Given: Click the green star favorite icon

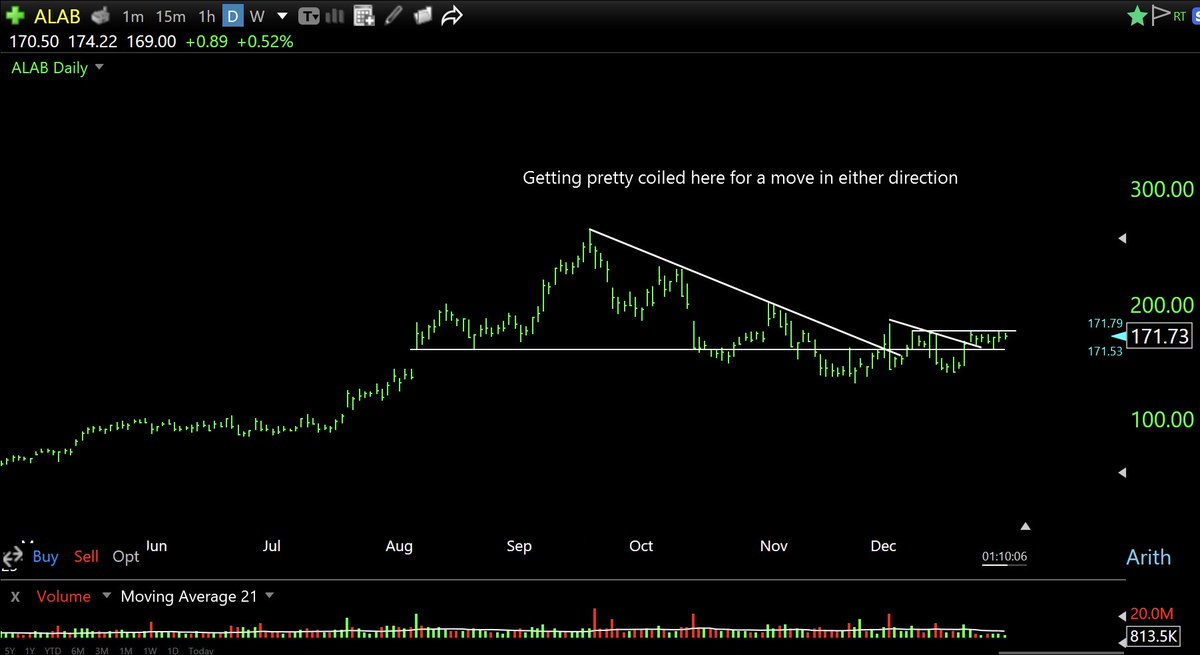Looking at the screenshot, I should [1137, 16].
